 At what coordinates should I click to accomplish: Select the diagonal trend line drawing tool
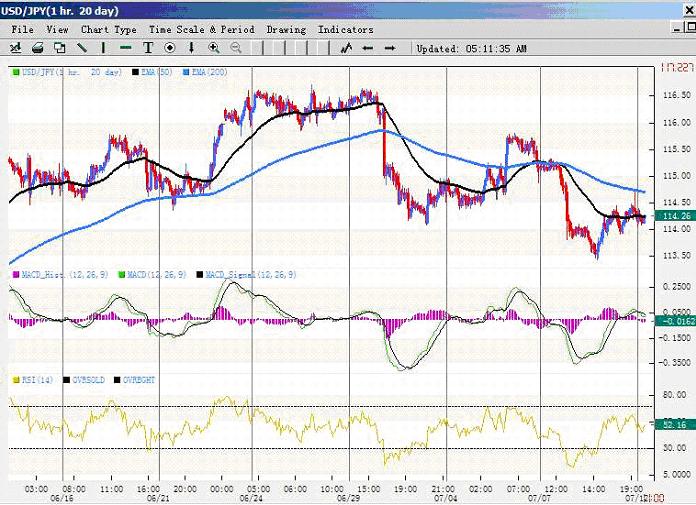[82, 47]
